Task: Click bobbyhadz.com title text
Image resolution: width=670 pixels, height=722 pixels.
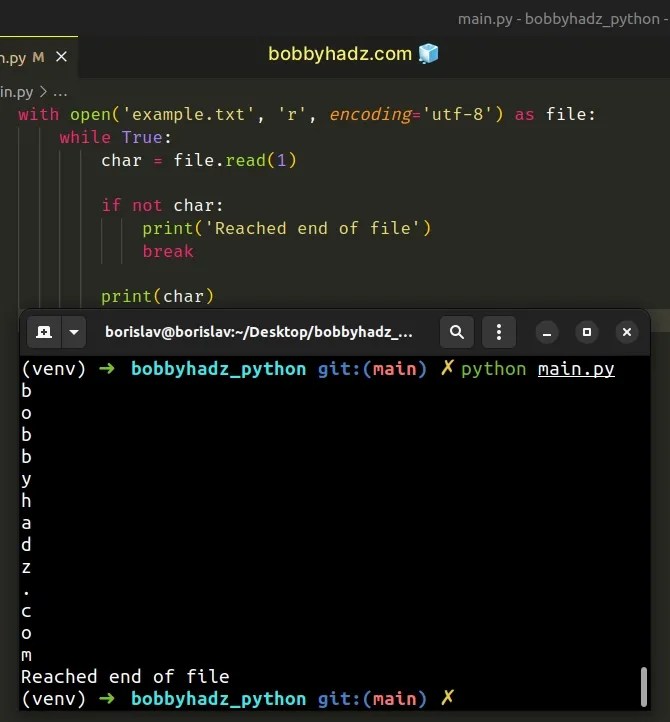Action: pos(340,54)
